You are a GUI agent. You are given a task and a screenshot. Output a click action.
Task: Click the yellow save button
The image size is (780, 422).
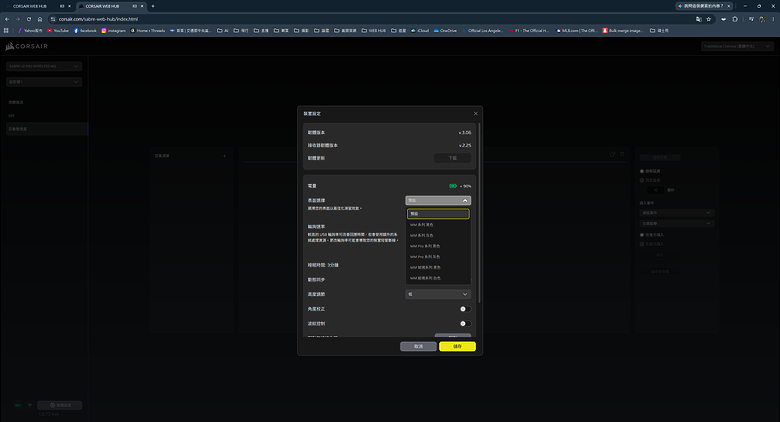[x=457, y=346]
